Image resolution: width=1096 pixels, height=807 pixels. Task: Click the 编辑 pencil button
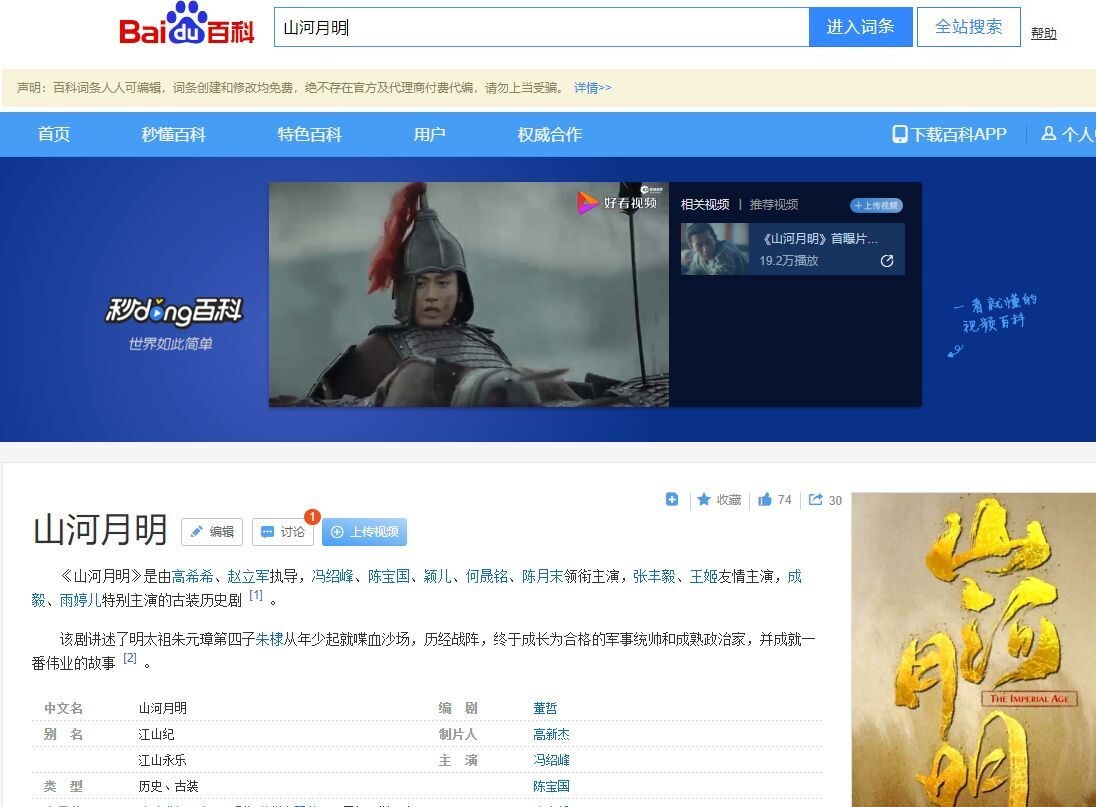click(x=212, y=532)
